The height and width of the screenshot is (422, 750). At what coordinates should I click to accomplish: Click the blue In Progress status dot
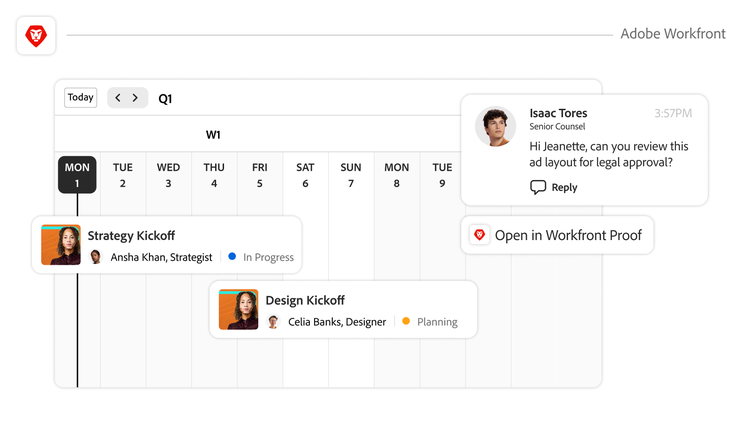(232, 257)
